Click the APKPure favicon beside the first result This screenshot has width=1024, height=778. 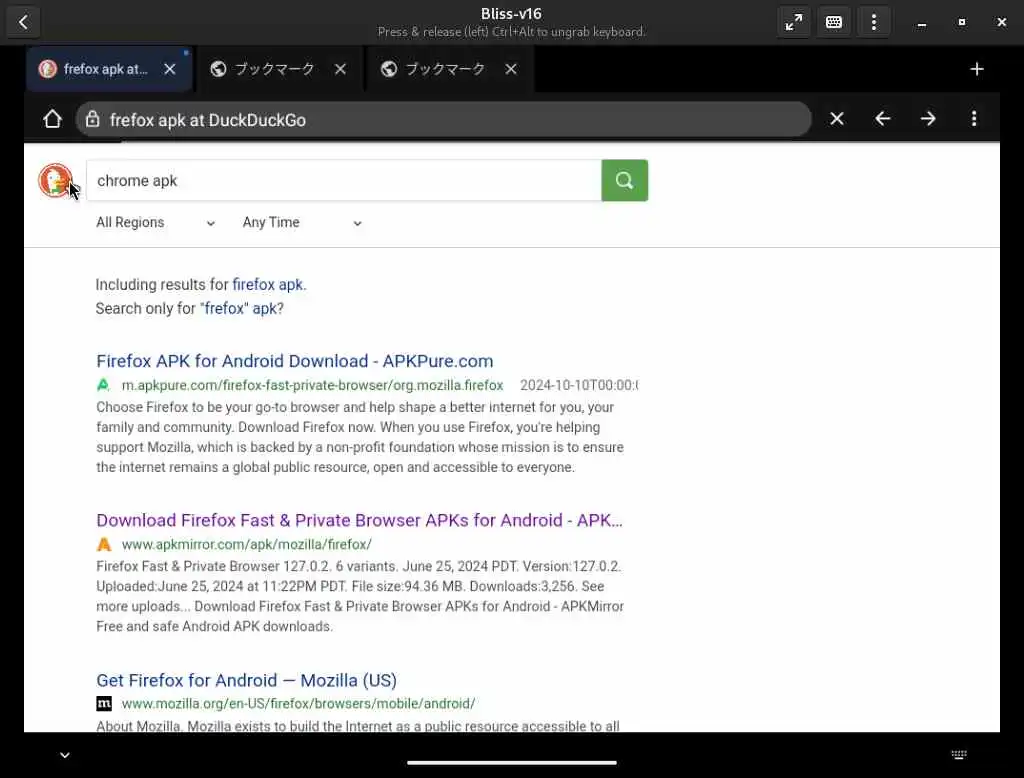click(103, 385)
